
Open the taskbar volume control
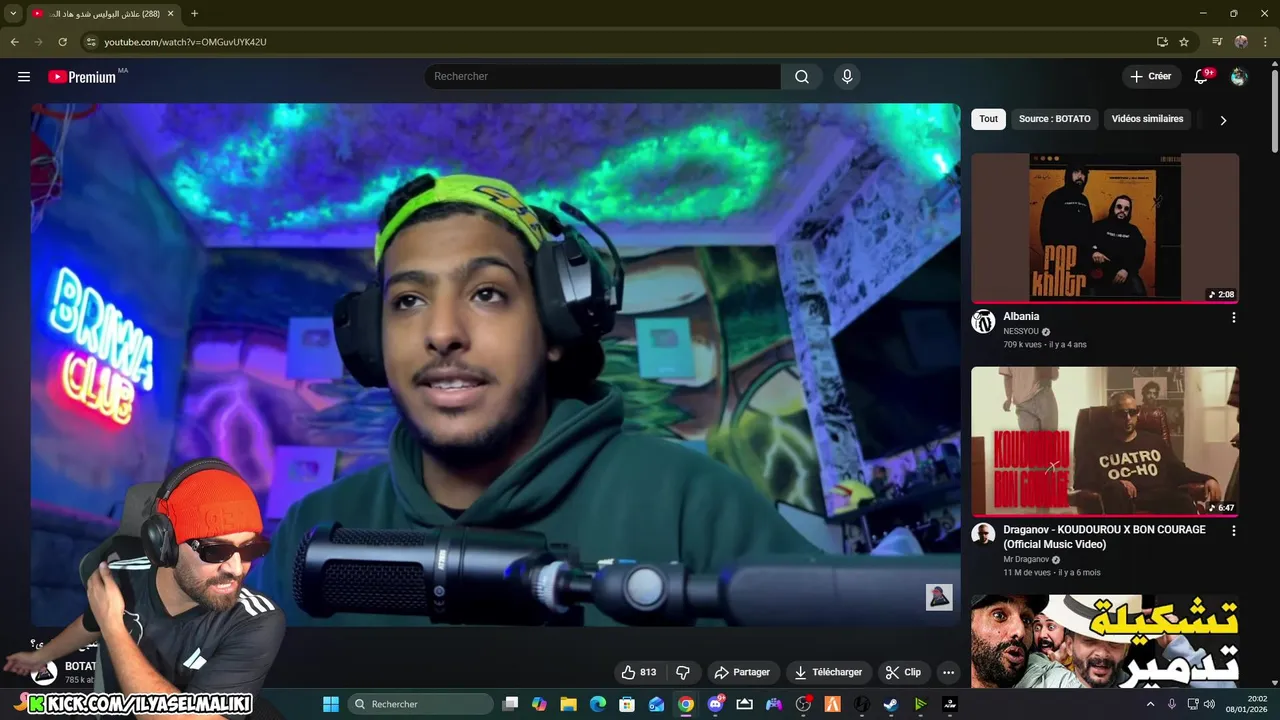tap(1211, 704)
